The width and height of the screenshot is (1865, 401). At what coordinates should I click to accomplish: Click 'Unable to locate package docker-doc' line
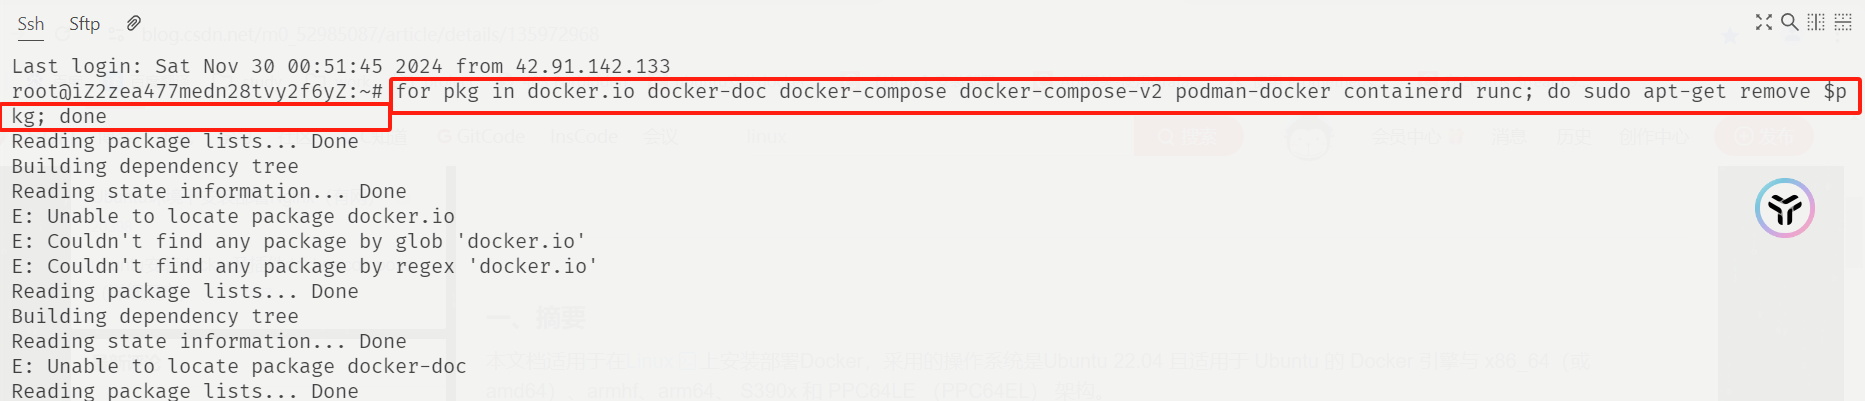pos(239,367)
